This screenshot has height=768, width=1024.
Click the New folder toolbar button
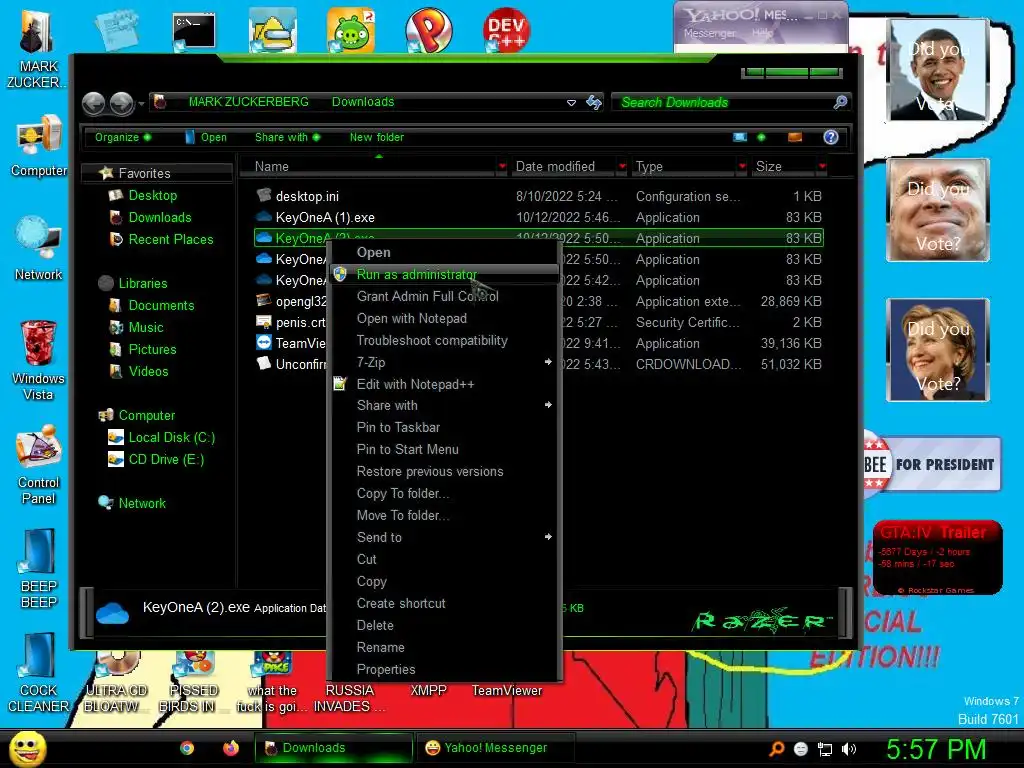377,137
